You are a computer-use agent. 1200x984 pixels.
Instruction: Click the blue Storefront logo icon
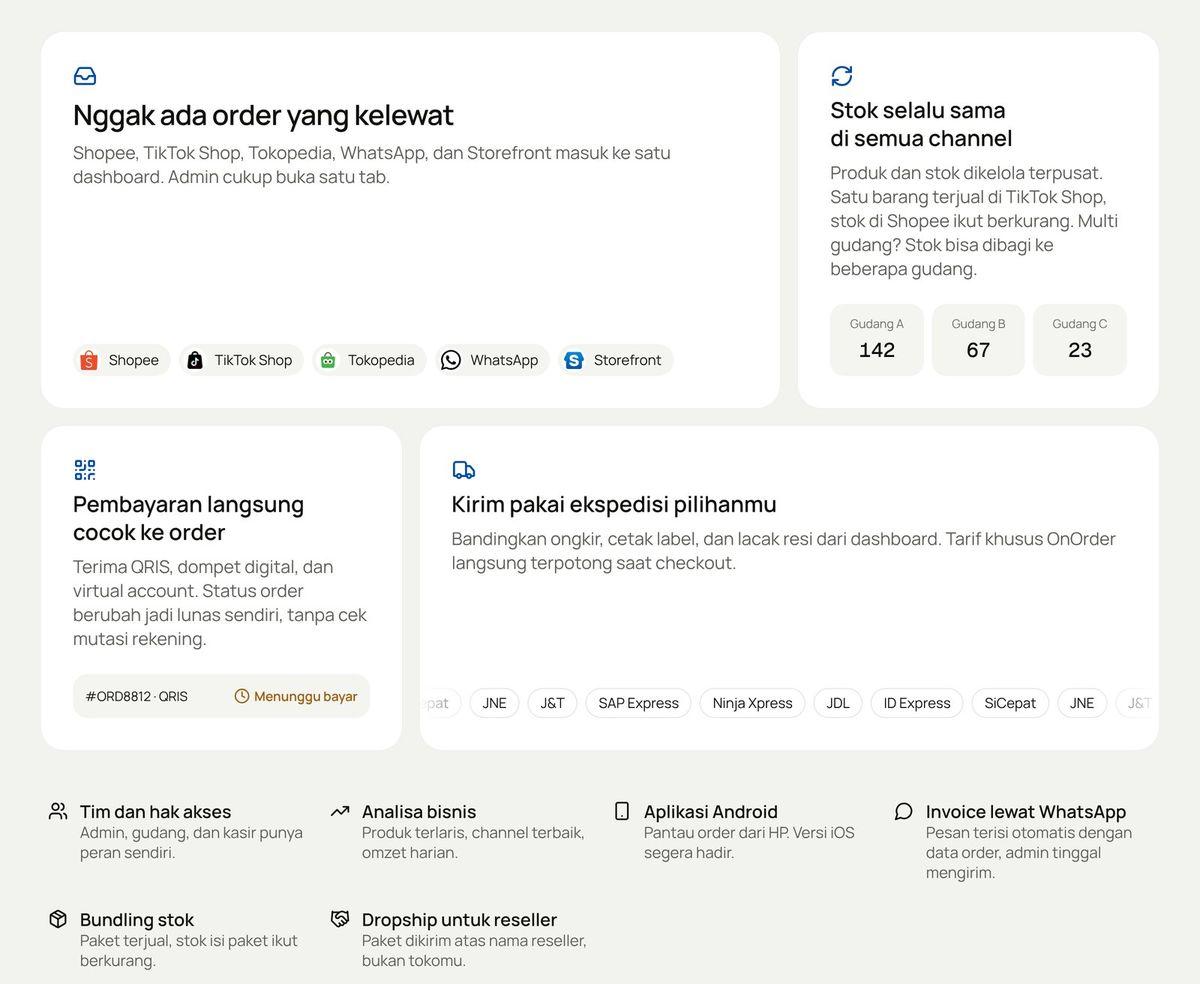click(574, 360)
